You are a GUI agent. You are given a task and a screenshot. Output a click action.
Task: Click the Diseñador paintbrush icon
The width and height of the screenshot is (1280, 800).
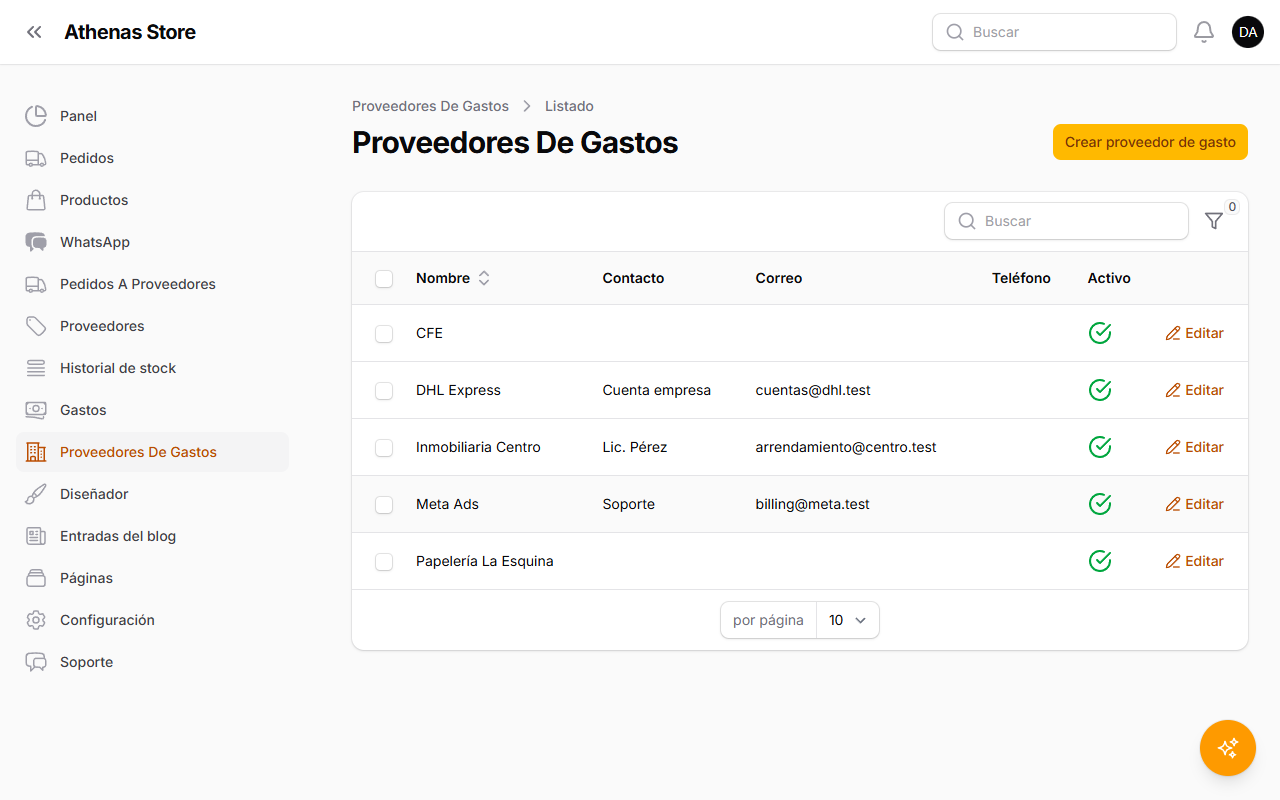coord(36,494)
